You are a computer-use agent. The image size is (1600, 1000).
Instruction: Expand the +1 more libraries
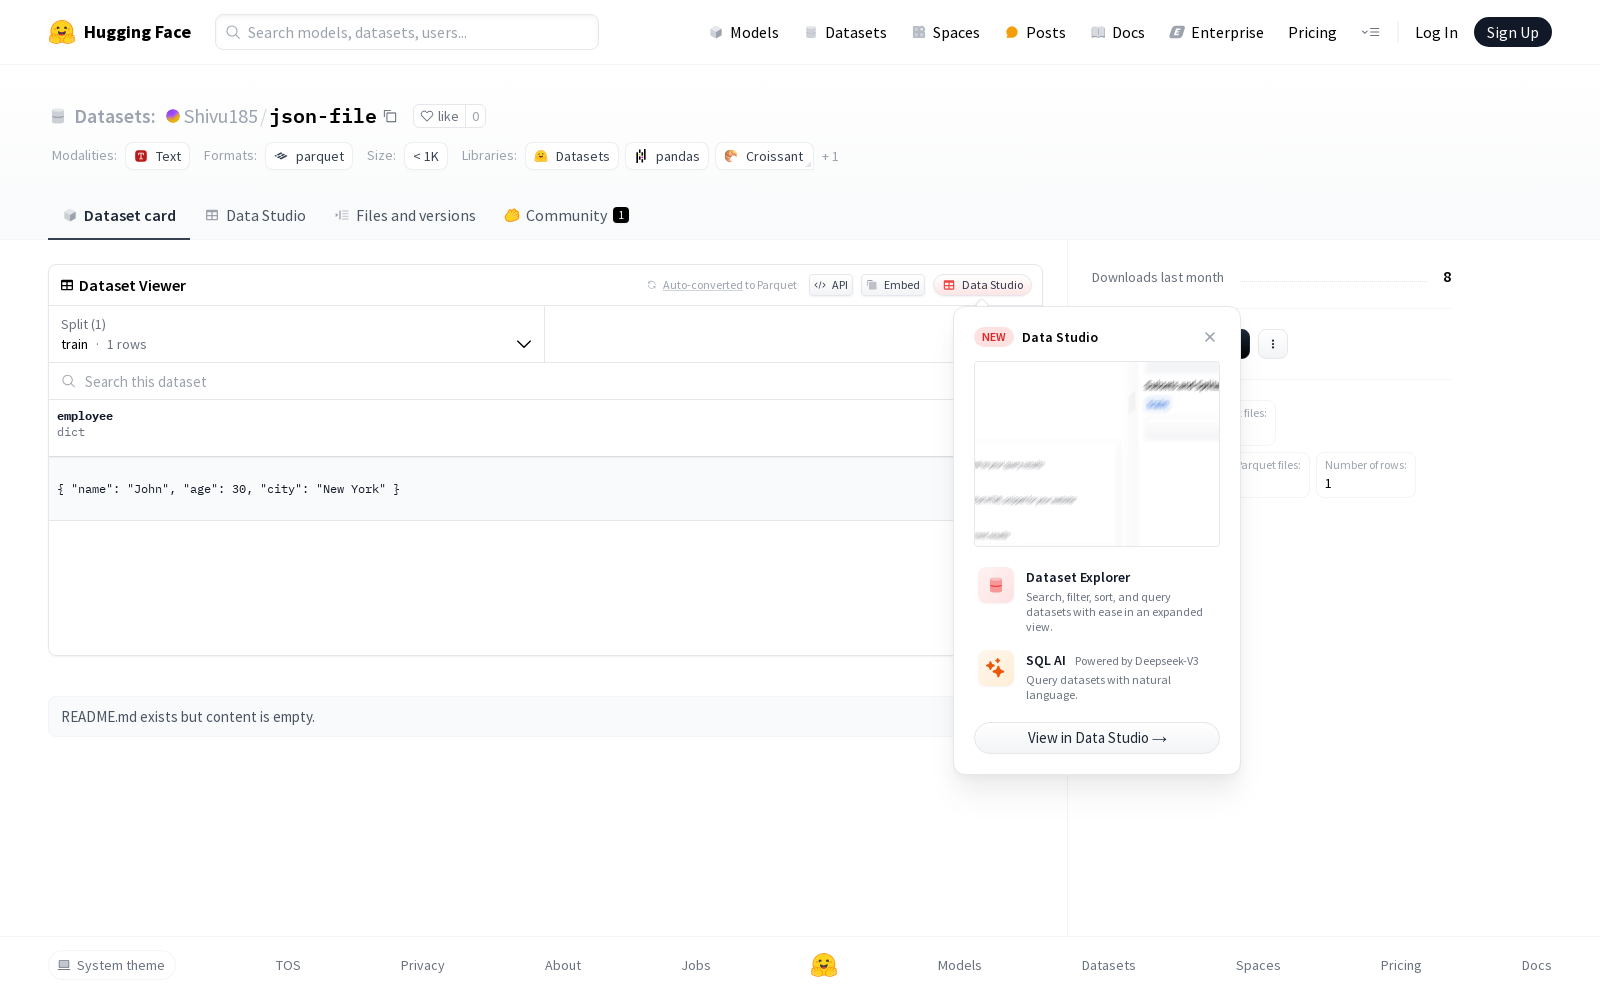(830, 156)
